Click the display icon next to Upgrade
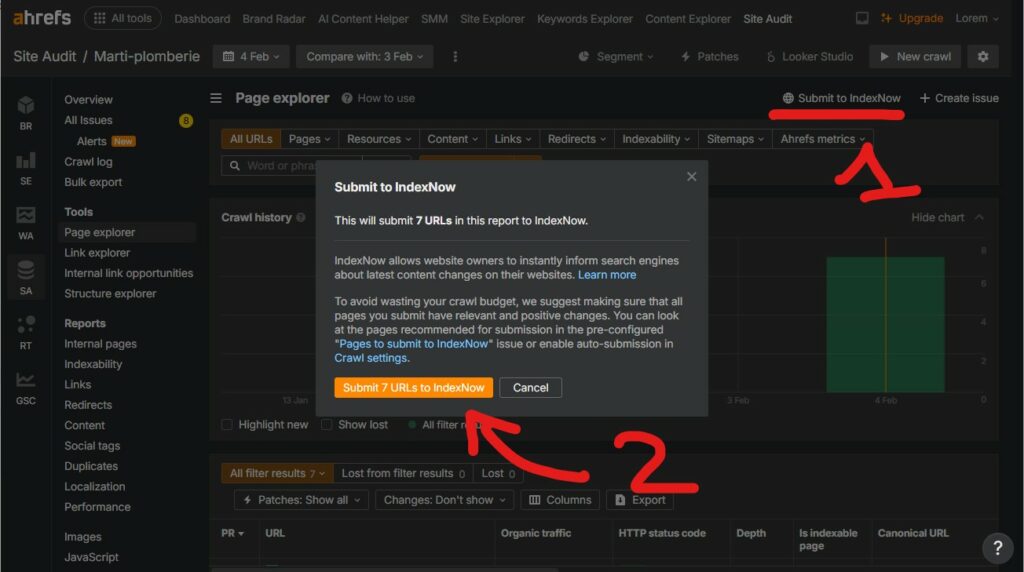 click(x=862, y=18)
